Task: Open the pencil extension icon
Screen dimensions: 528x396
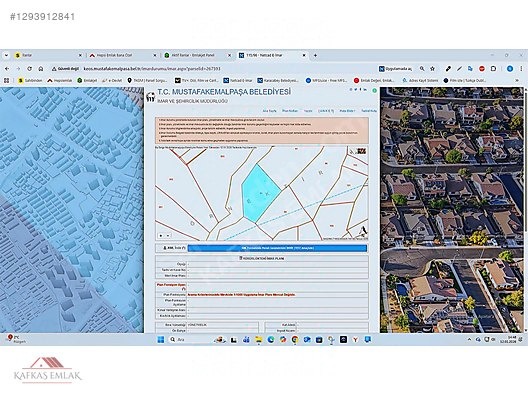Action: pos(459,69)
